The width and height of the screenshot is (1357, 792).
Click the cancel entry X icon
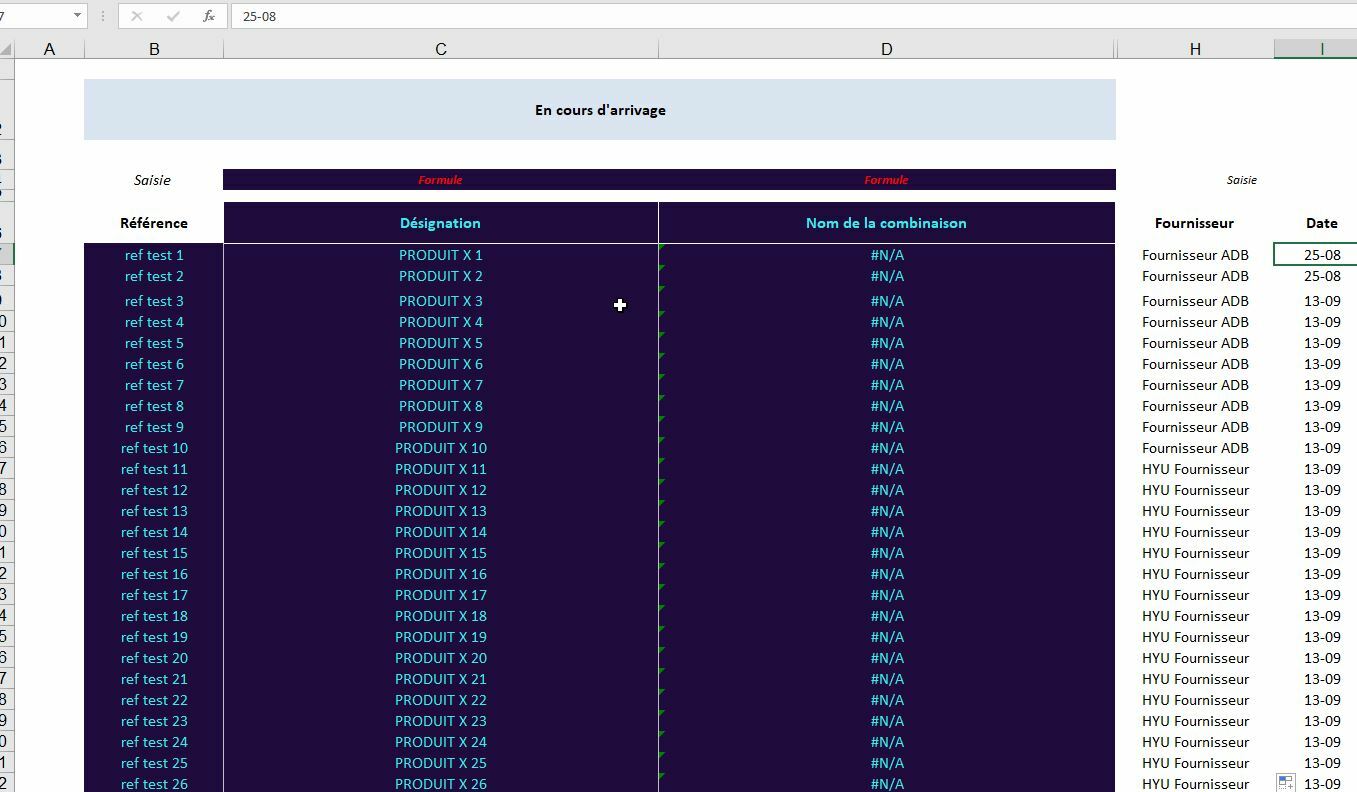[x=137, y=16]
